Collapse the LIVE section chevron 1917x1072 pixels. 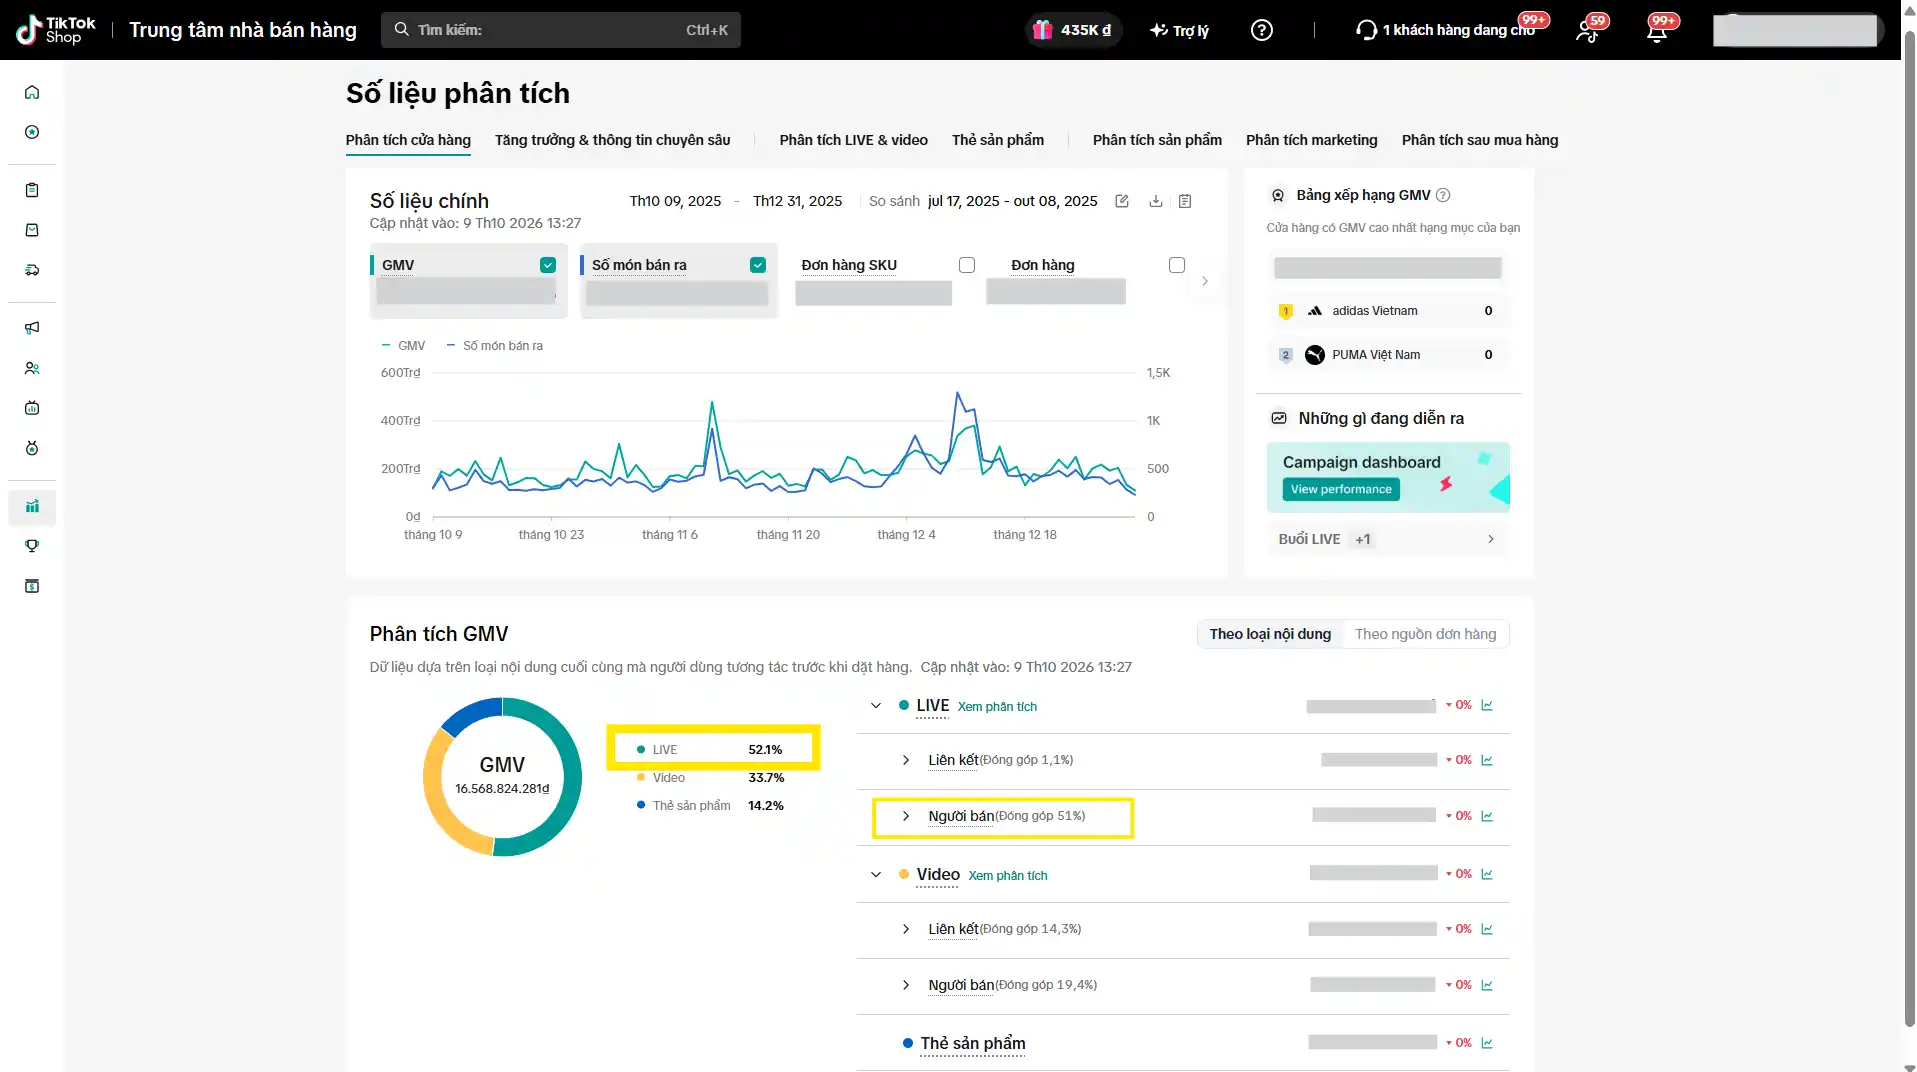[x=876, y=706]
